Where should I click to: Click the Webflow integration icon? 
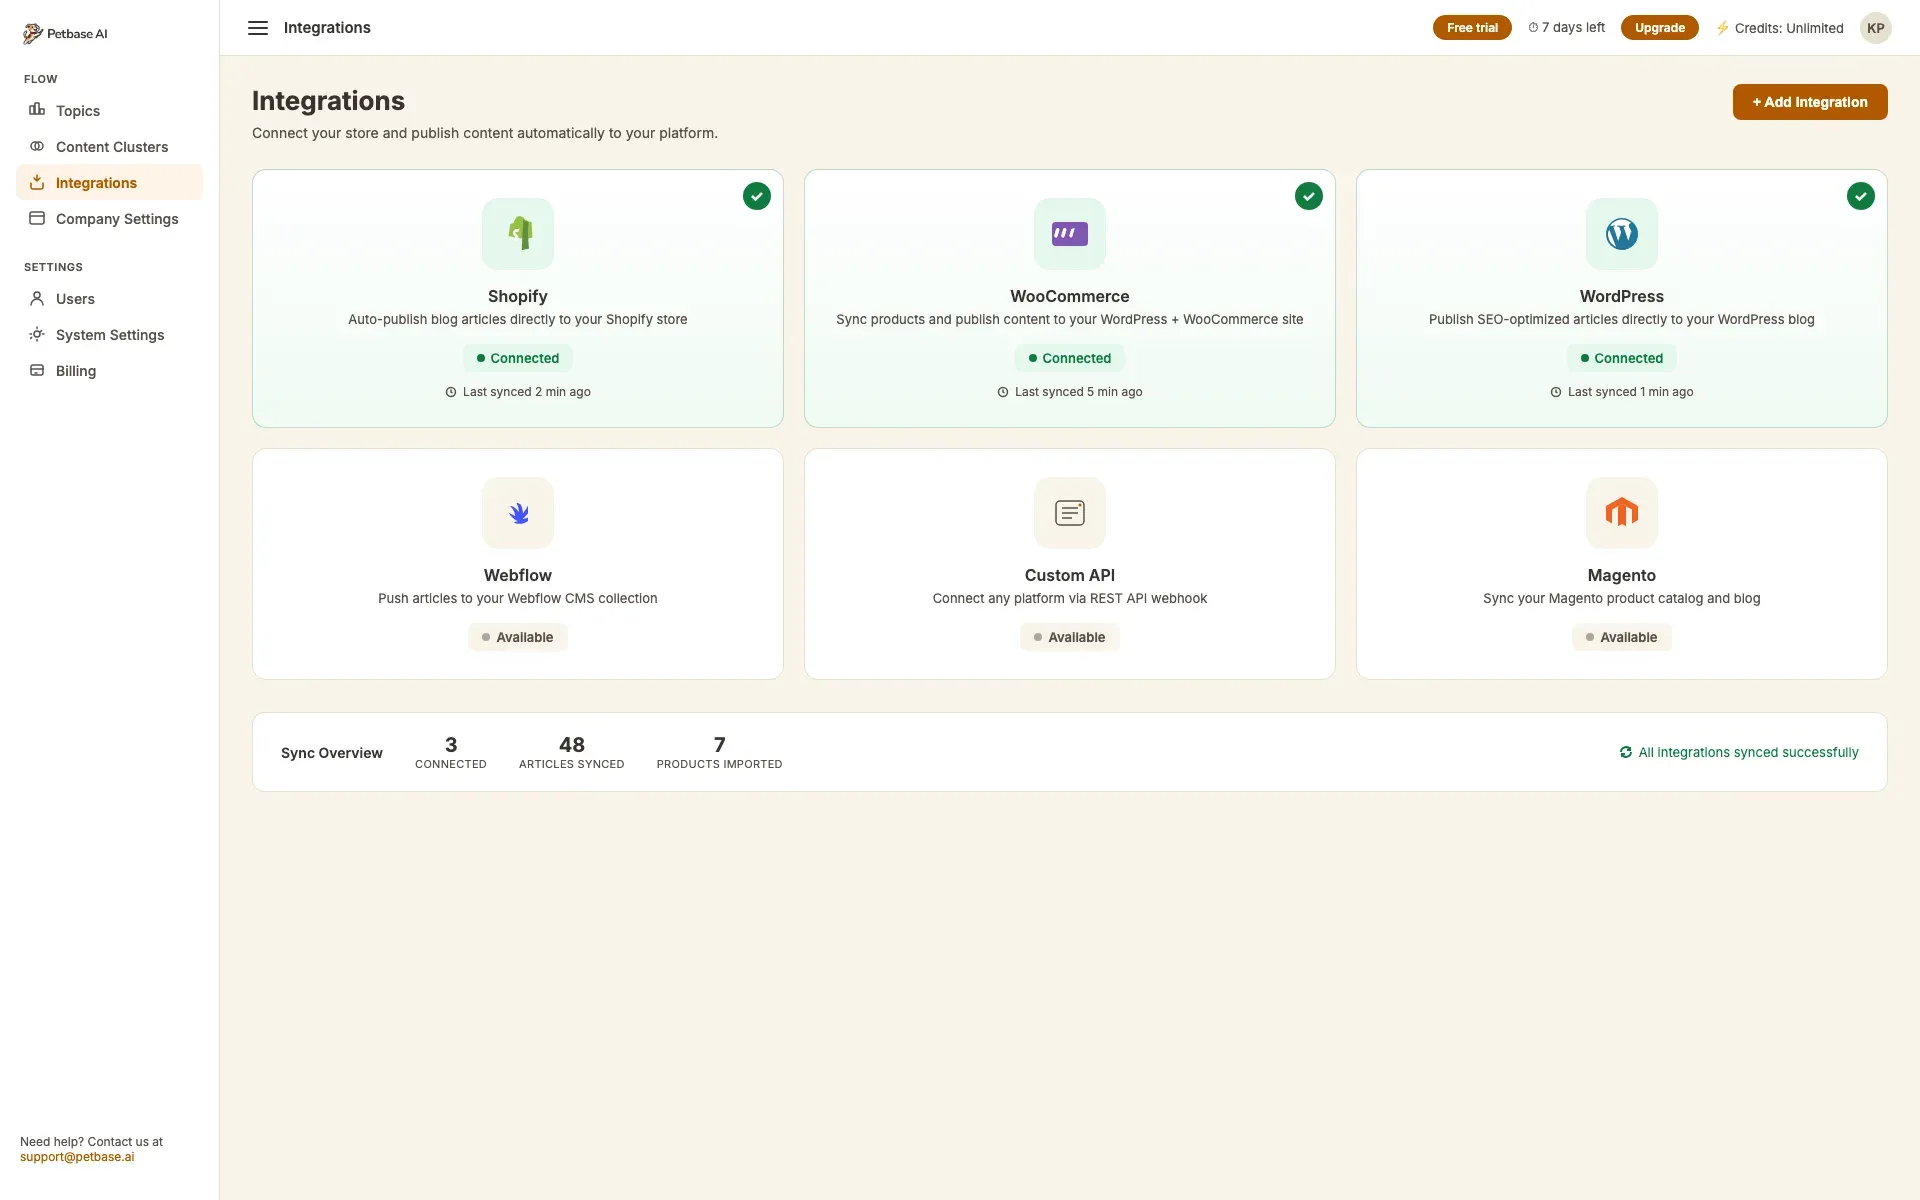pos(517,512)
